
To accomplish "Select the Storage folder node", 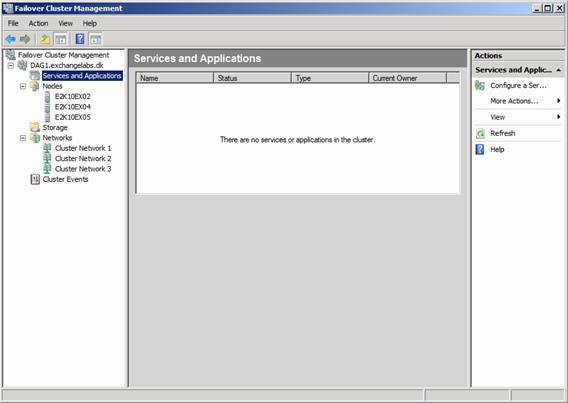I will (x=55, y=127).
